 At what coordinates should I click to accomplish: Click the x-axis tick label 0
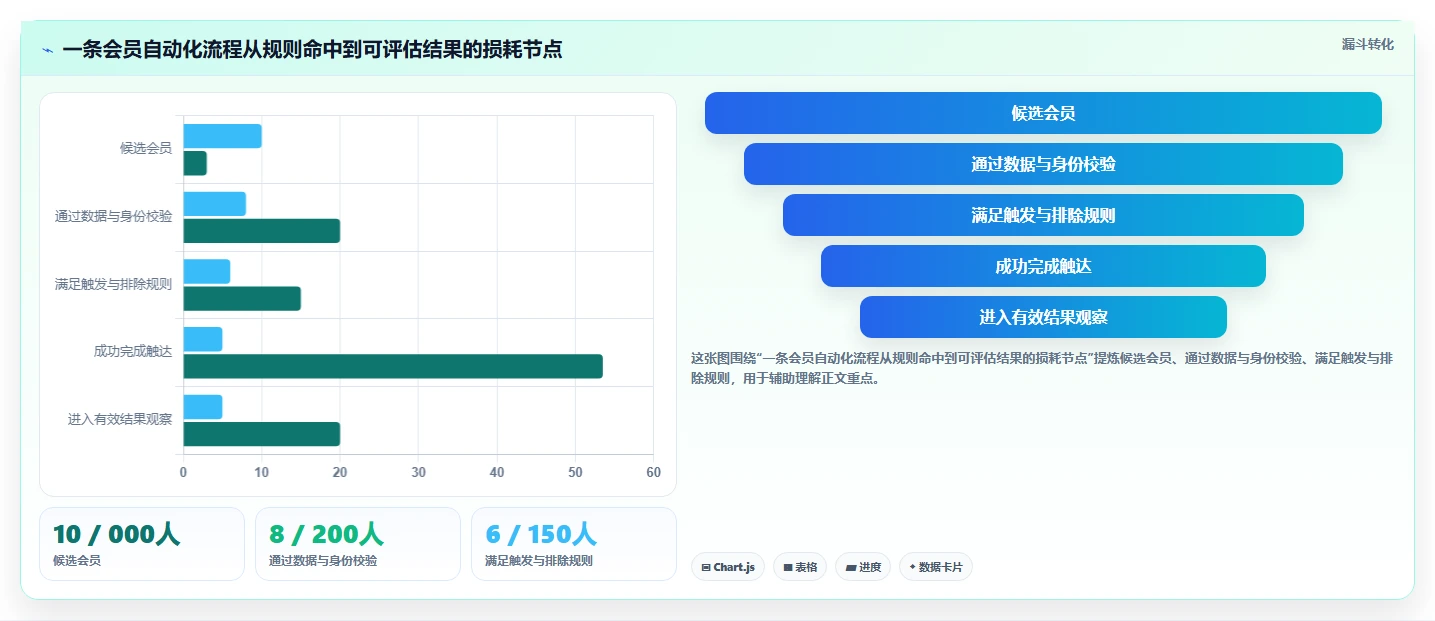[x=183, y=472]
